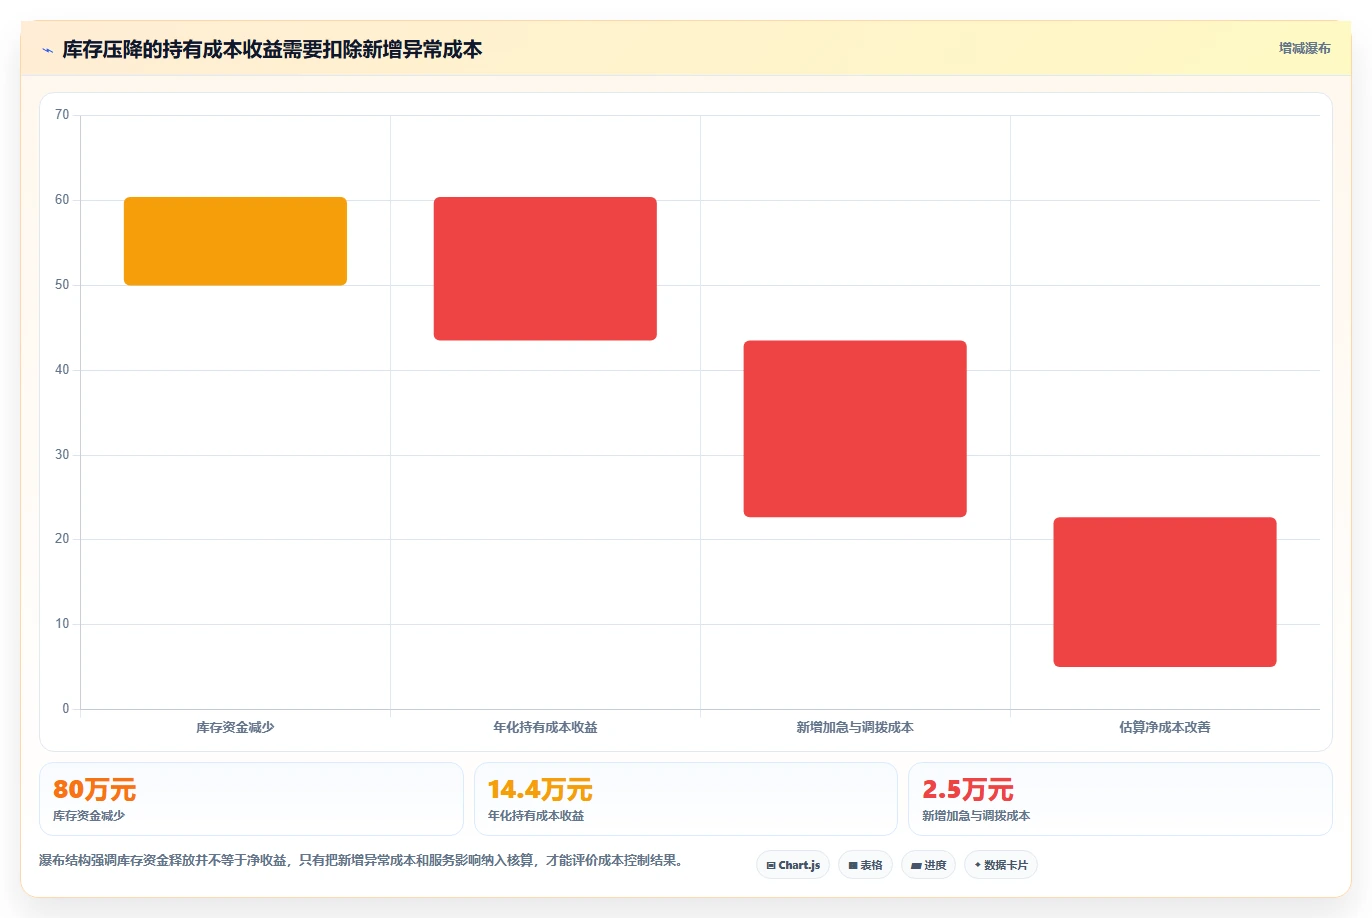Click the chart title 库存压降的持有成本收益
1372x918 pixels.
[x=272, y=49]
